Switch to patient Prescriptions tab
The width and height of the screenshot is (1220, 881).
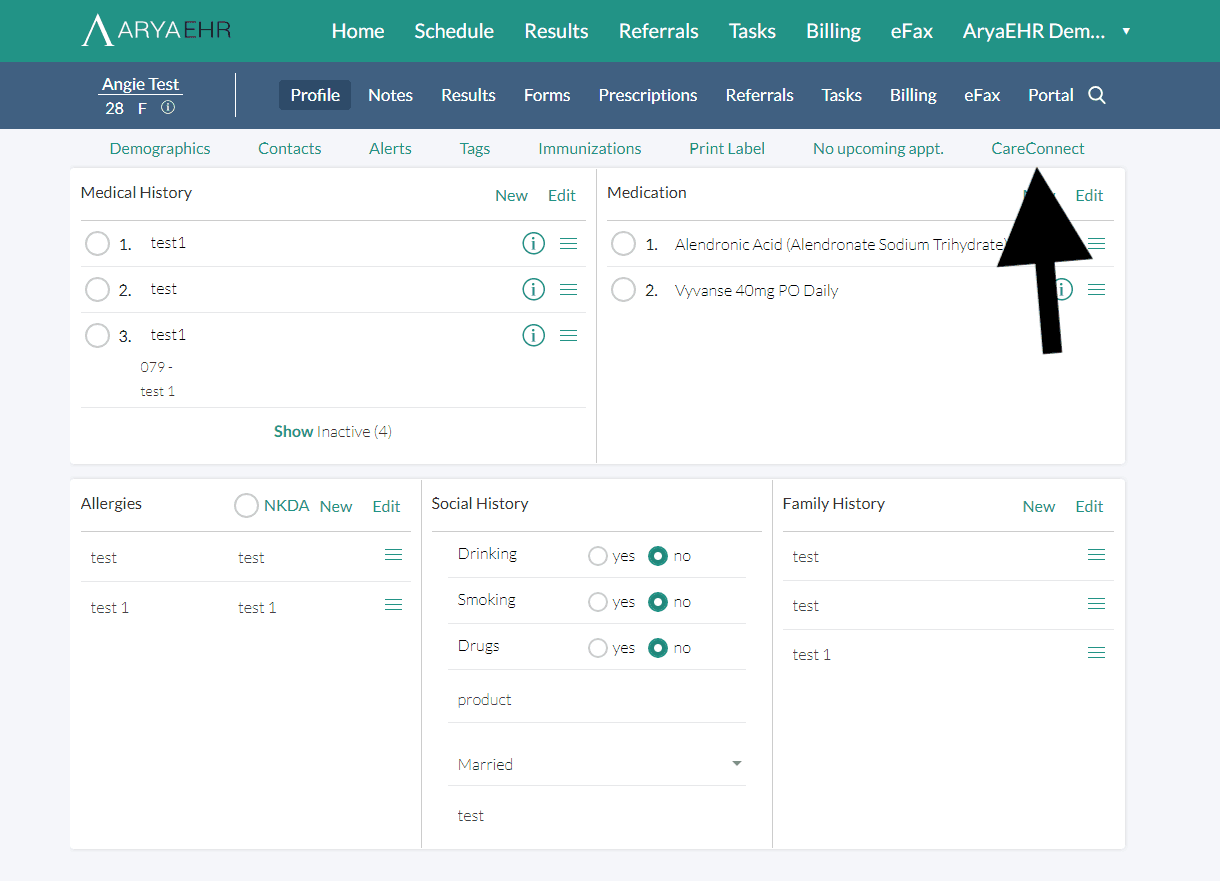tap(648, 95)
